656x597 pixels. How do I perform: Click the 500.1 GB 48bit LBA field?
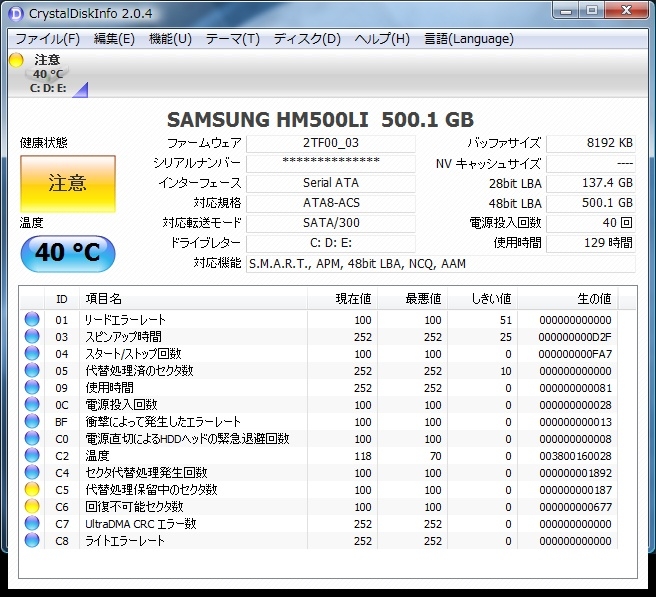coord(591,203)
